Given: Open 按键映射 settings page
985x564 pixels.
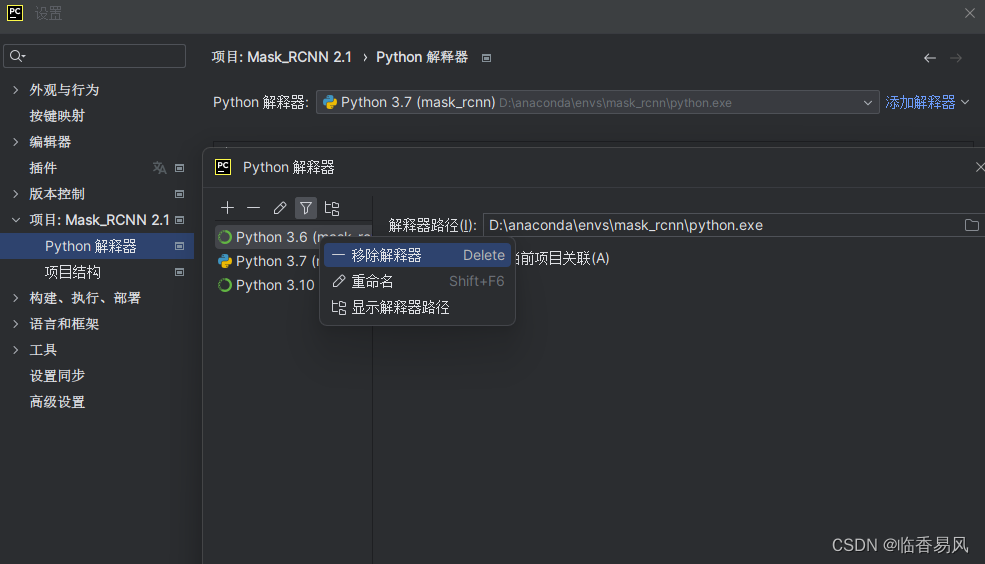Looking at the screenshot, I should (57, 116).
